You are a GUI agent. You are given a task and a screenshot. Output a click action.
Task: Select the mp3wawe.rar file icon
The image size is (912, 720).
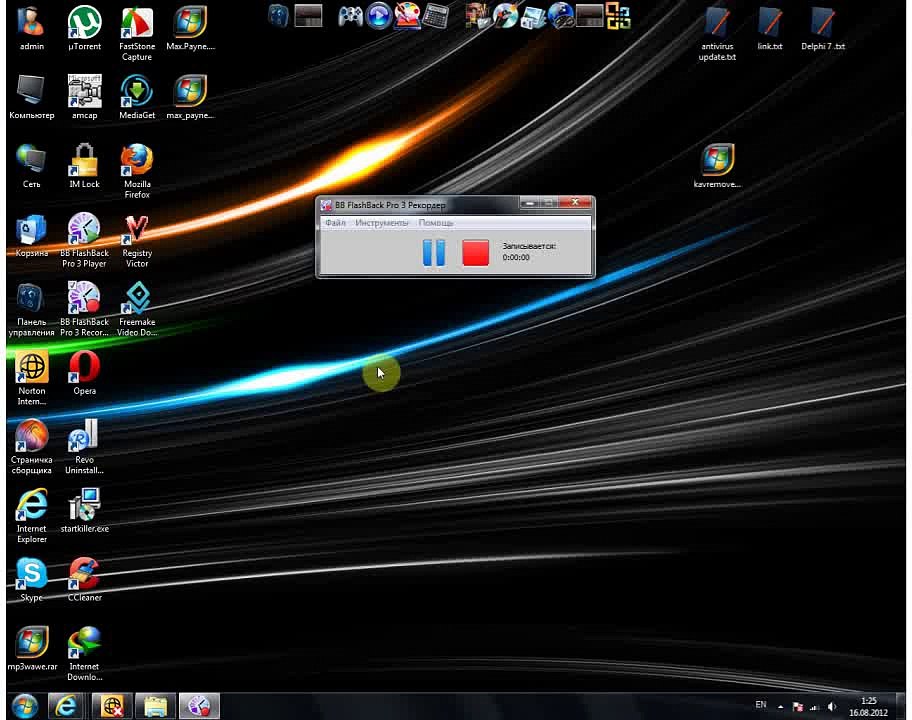pos(31,648)
